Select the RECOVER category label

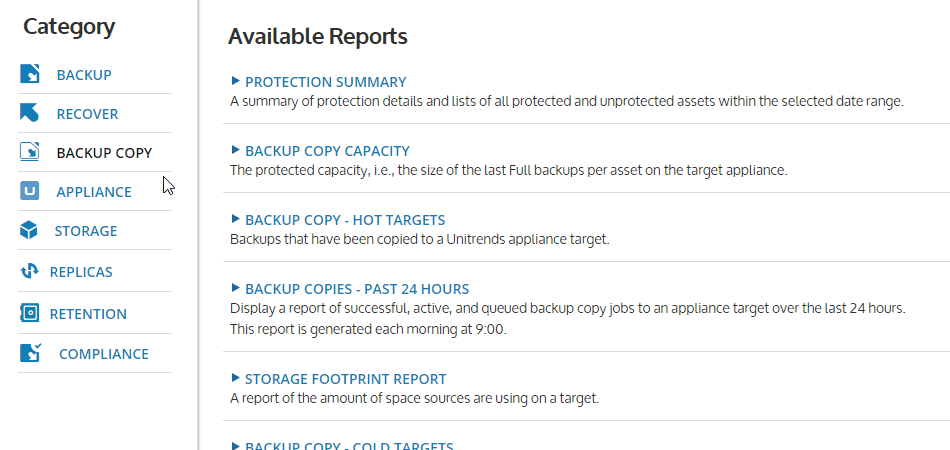[x=87, y=114]
